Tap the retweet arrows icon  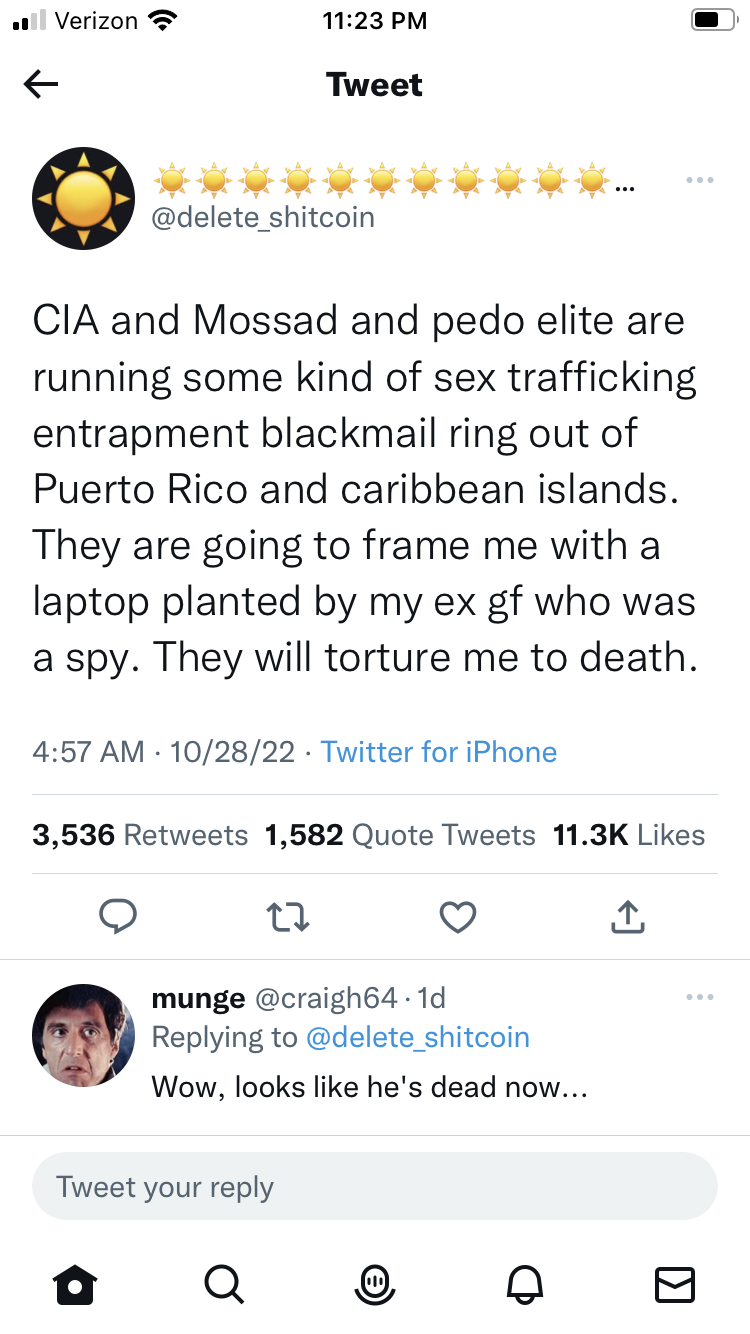pyautogui.click(x=288, y=916)
